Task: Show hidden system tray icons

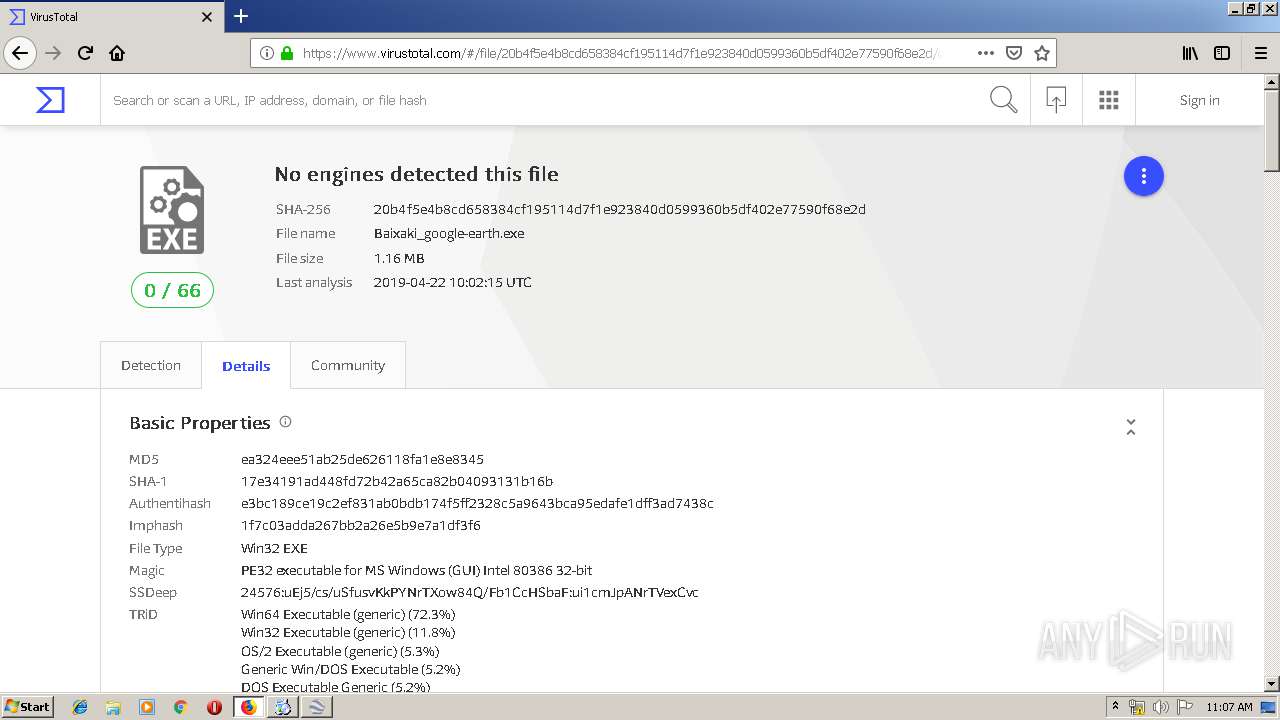Action: pyautogui.click(x=1115, y=707)
